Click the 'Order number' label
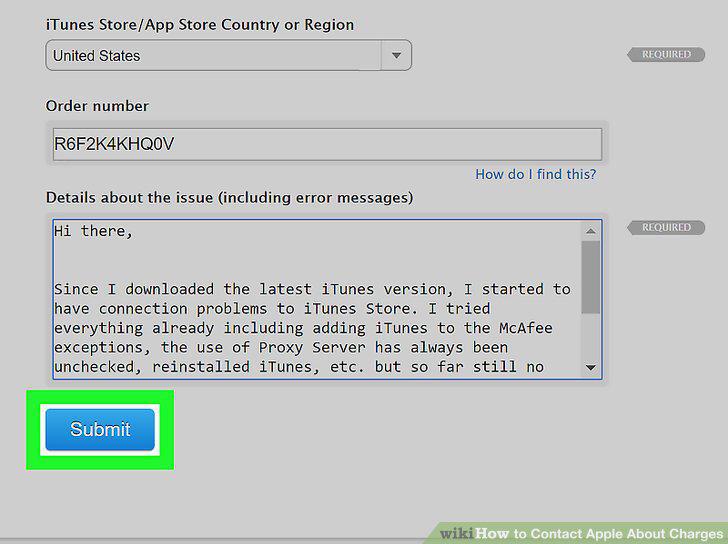Screen dimensions: 728x544 click(97, 106)
